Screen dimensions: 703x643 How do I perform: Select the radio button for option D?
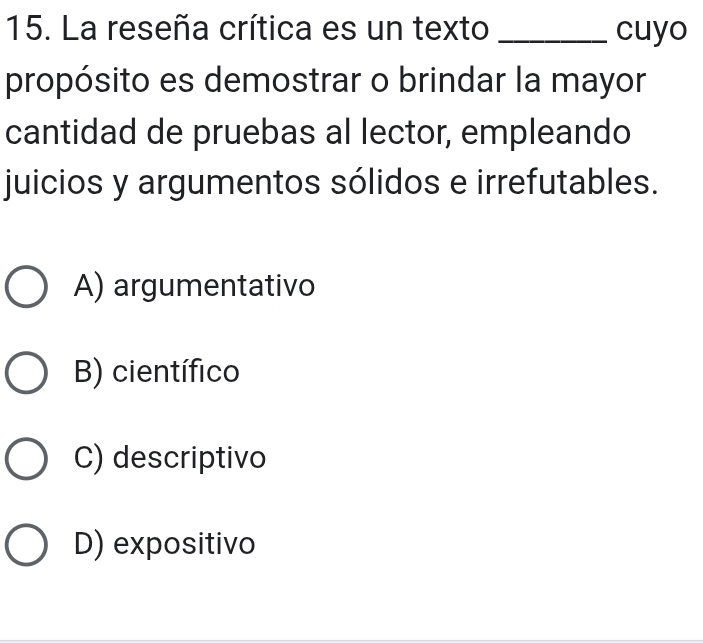coord(26,545)
